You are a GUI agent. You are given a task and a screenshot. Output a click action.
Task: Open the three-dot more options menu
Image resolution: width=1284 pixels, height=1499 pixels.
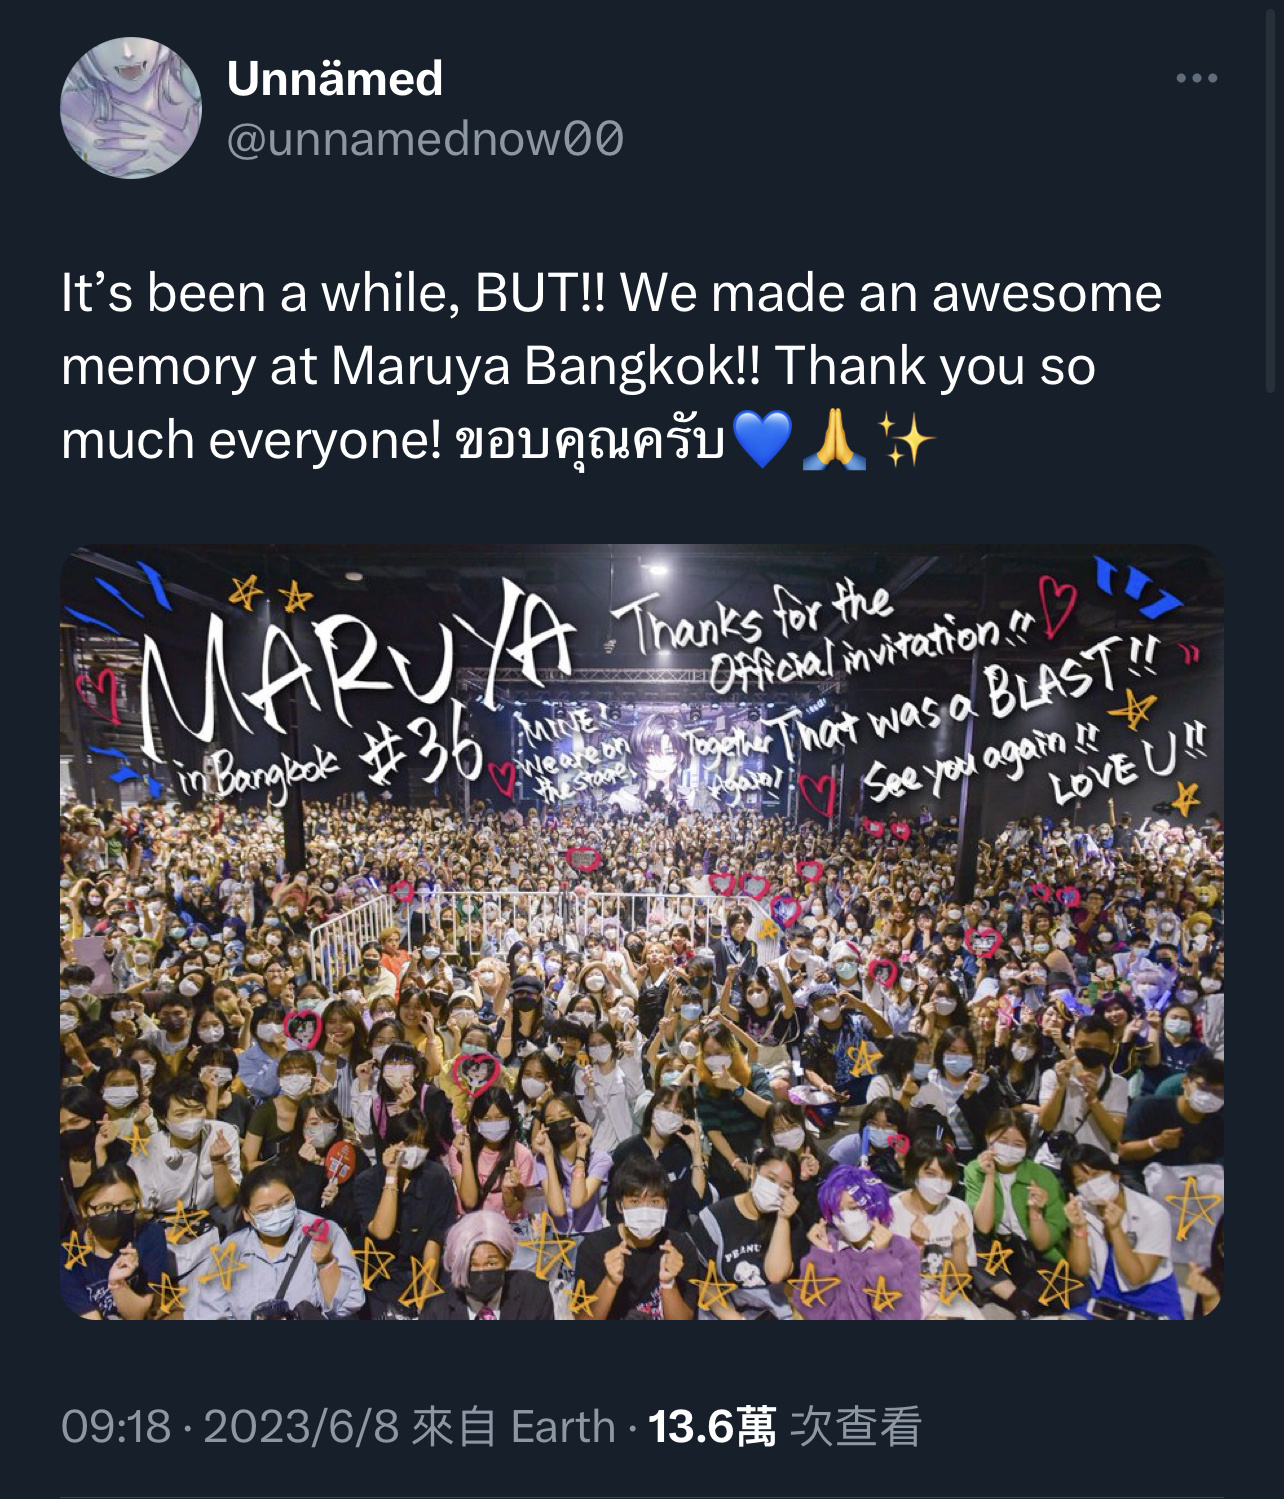(x=1196, y=78)
